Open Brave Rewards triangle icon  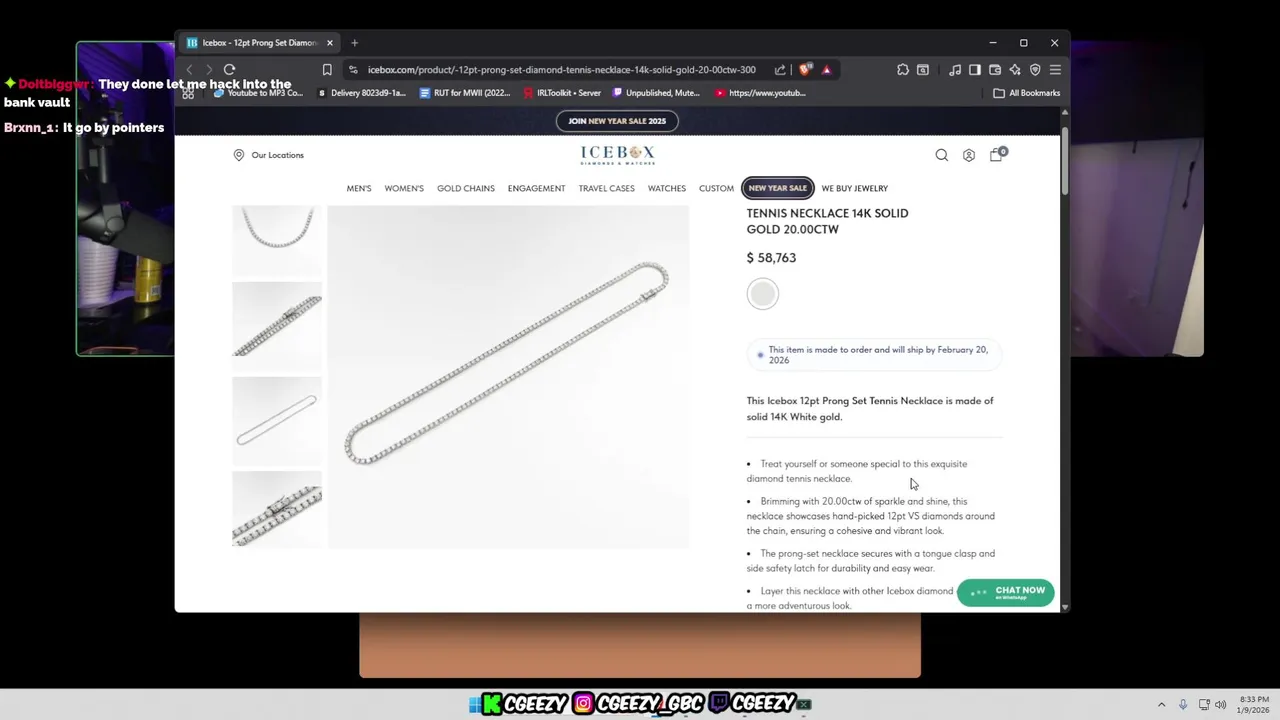(826, 70)
